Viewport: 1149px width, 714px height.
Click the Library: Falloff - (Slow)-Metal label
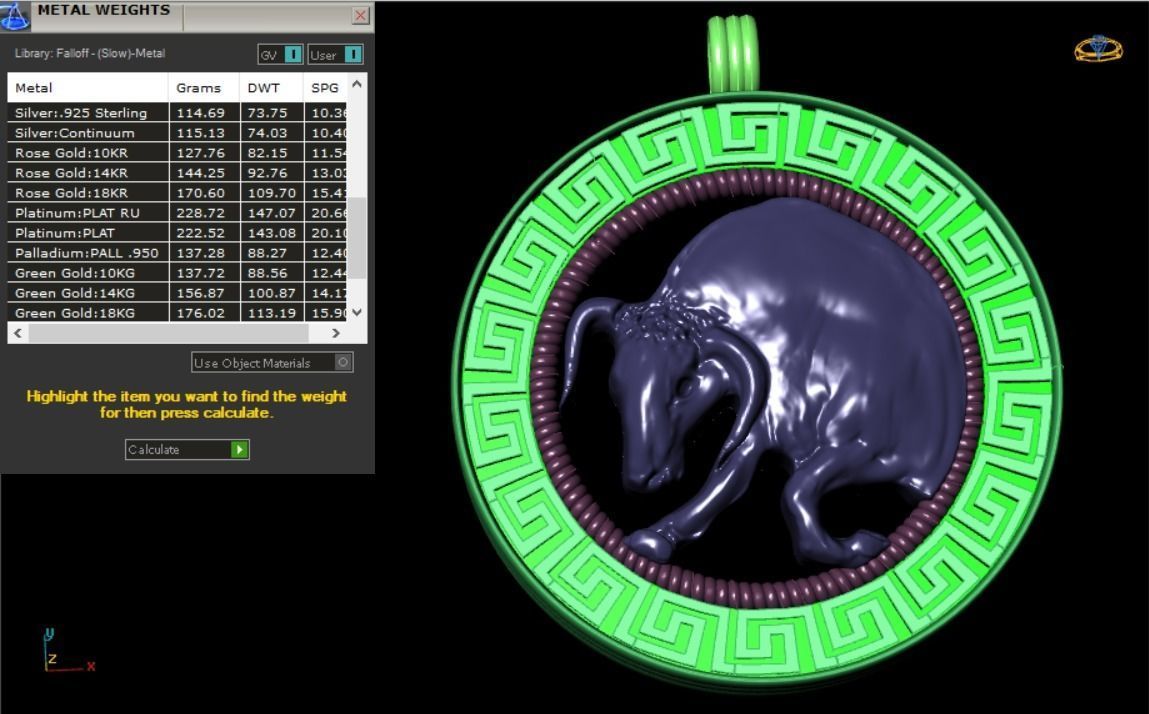click(x=90, y=54)
